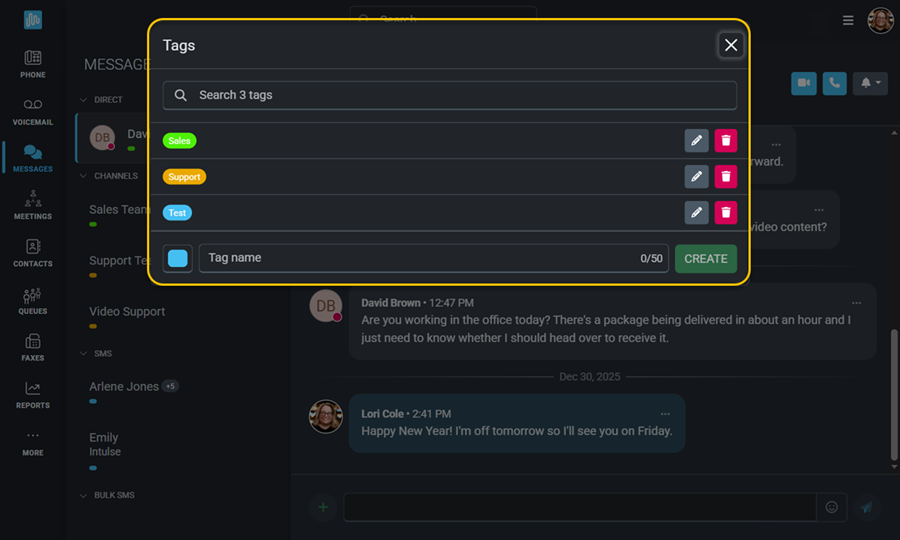Image resolution: width=900 pixels, height=540 pixels.
Task: Start a video call
Action: tap(803, 83)
